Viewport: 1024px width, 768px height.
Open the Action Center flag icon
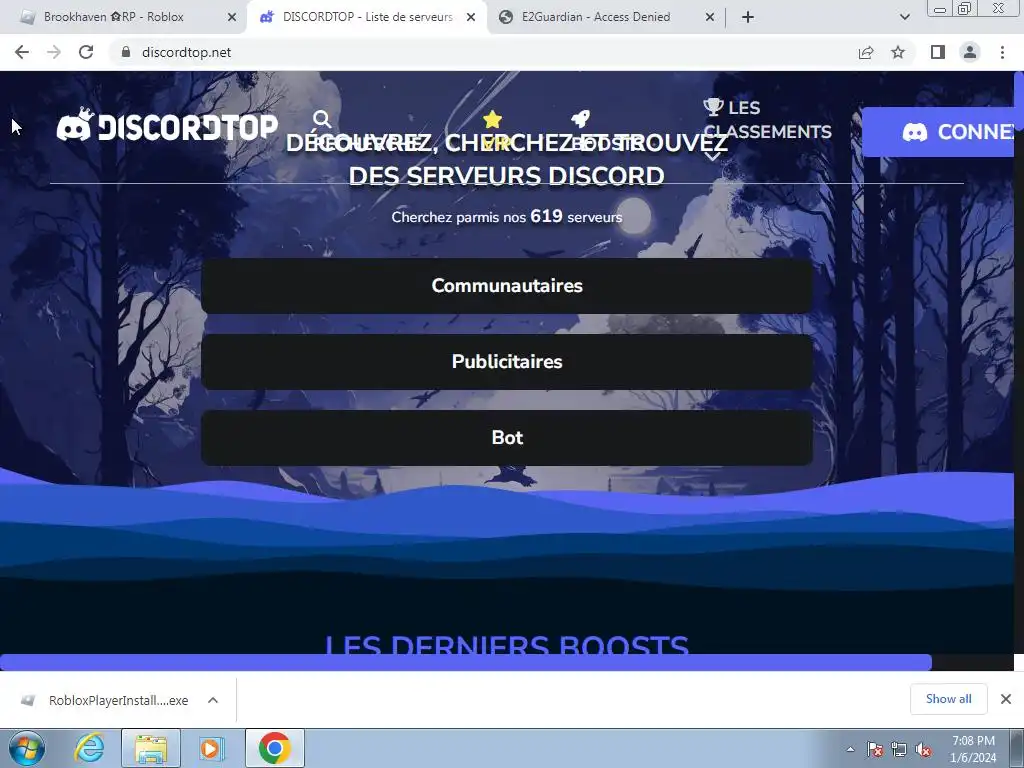point(875,749)
